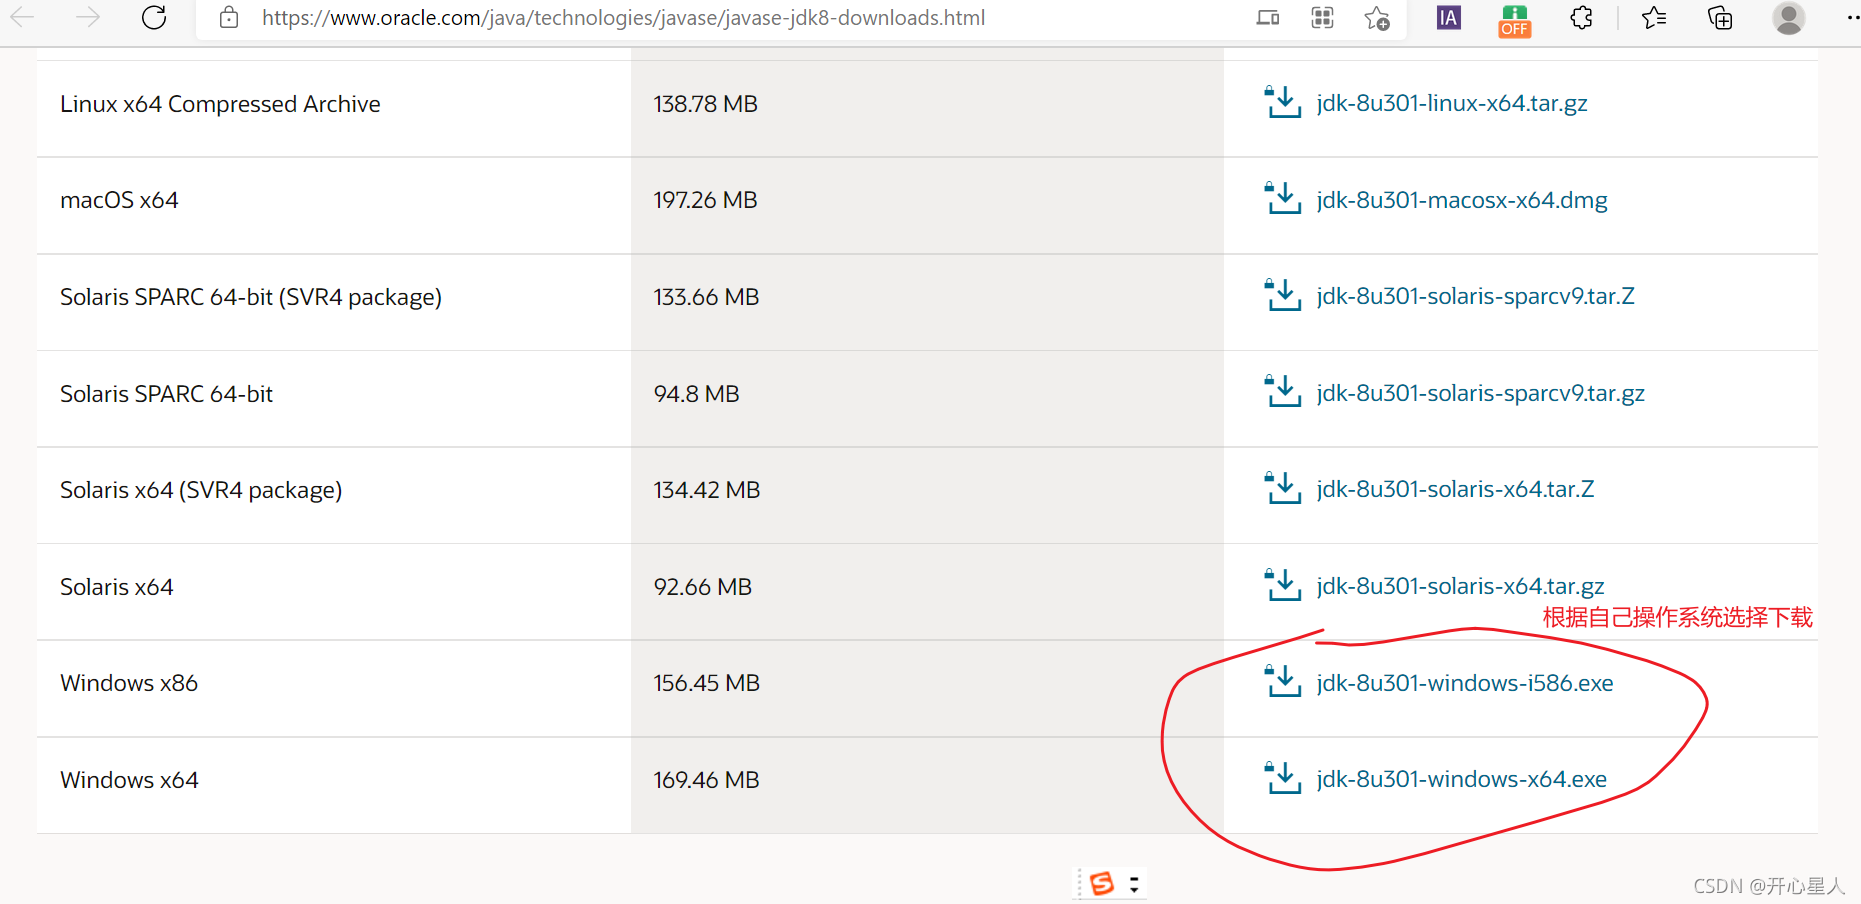Select file size '92.66 MB'
This screenshot has width=1861, height=904.
tap(703, 587)
